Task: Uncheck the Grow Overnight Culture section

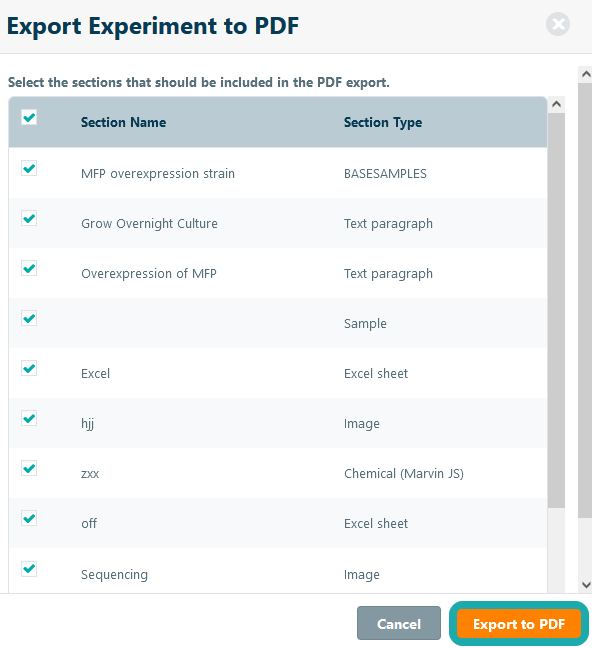Action: 29,218
